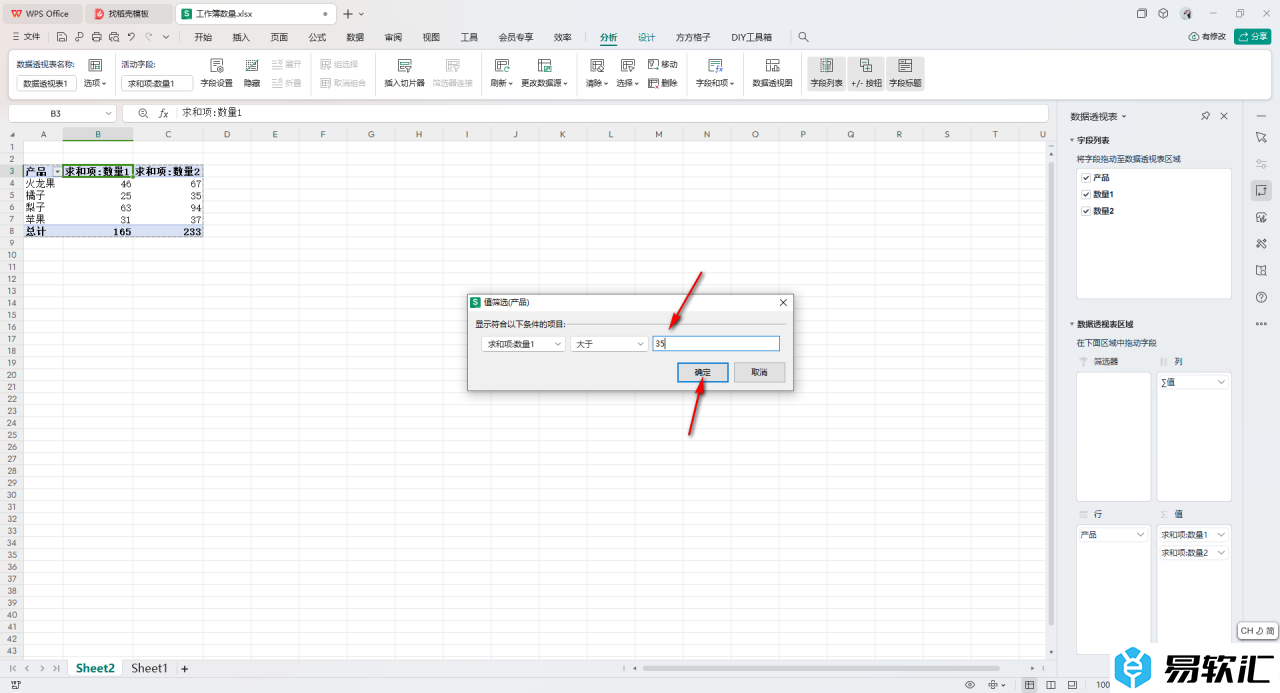
Task: Toggle the 数量2 field checkbox
Action: pyautogui.click(x=1086, y=211)
